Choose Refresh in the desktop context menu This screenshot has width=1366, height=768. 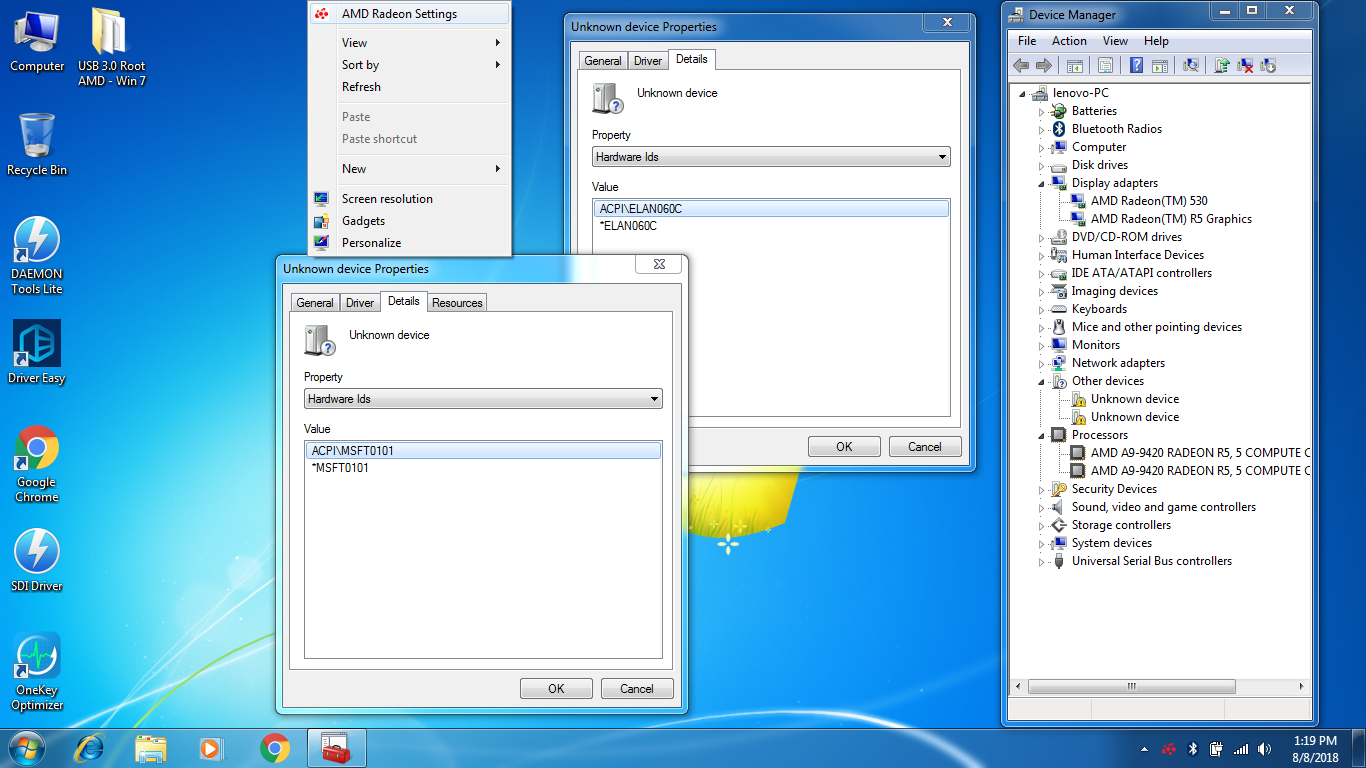tap(410, 87)
